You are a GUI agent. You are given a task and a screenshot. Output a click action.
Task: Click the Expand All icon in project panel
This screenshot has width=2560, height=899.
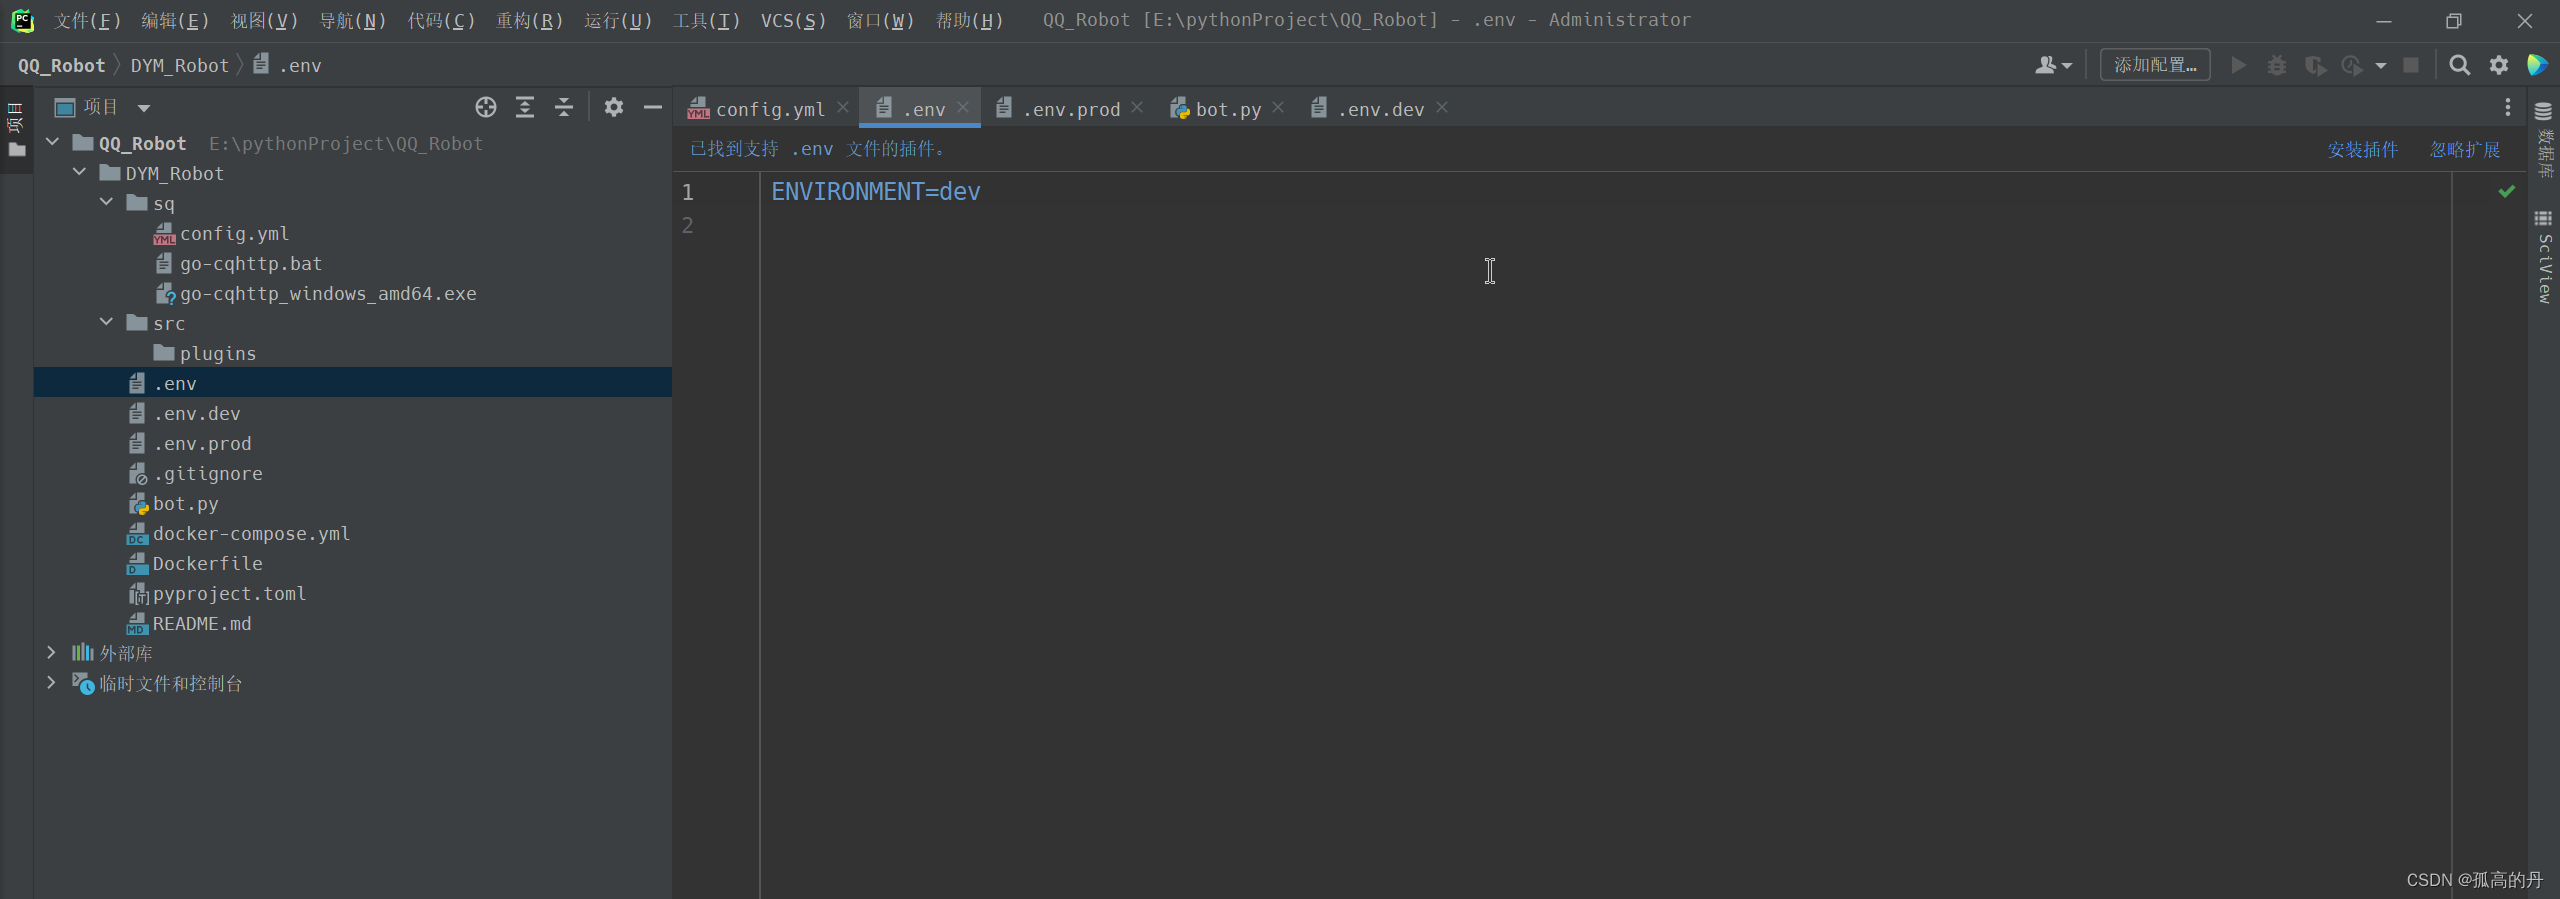(x=525, y=107)
